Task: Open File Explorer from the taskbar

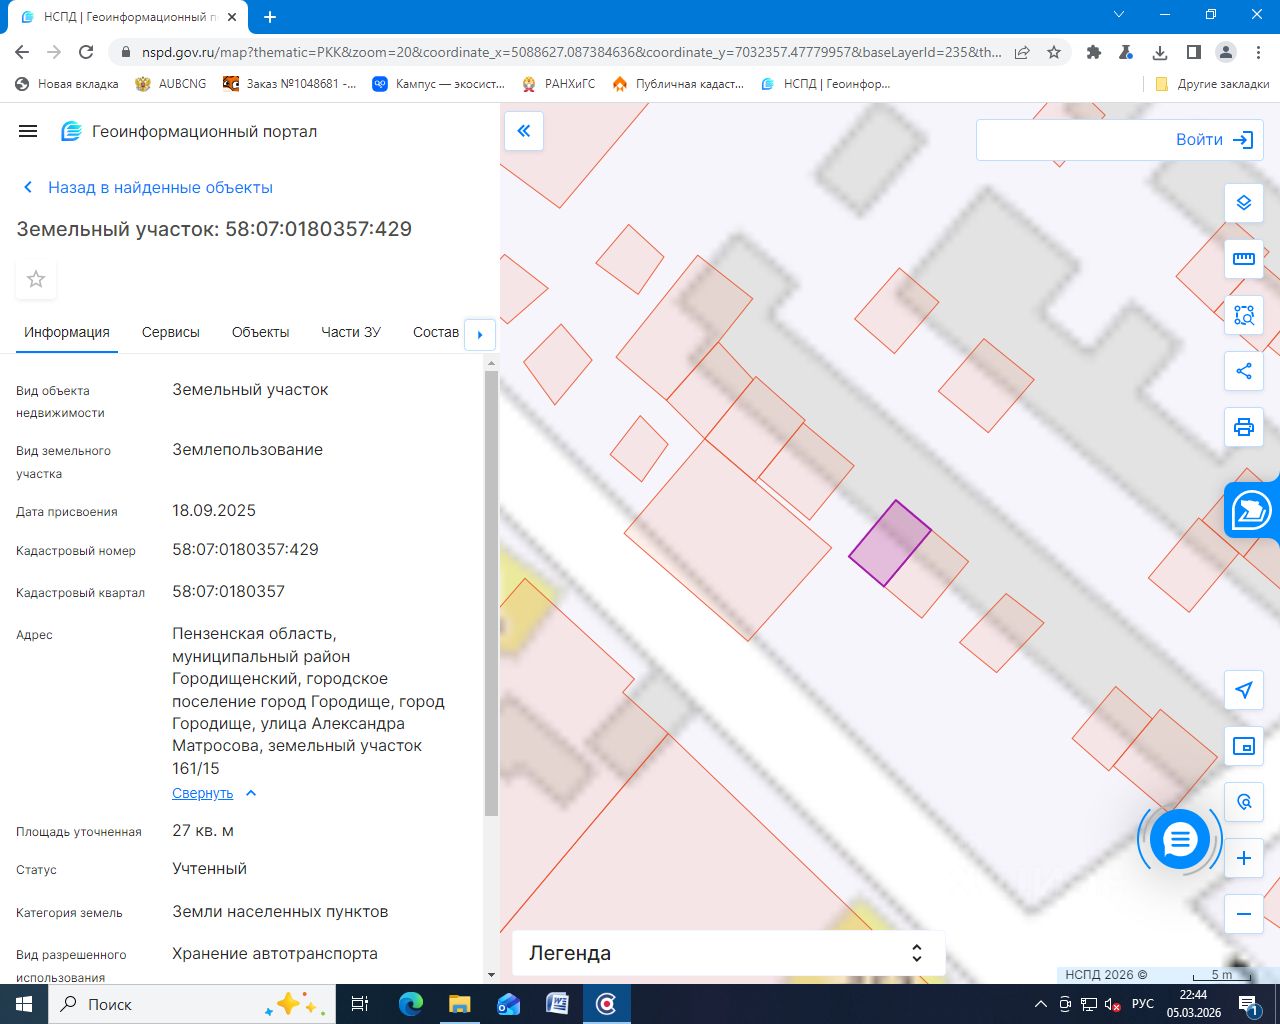Action: pos(459,1004)
